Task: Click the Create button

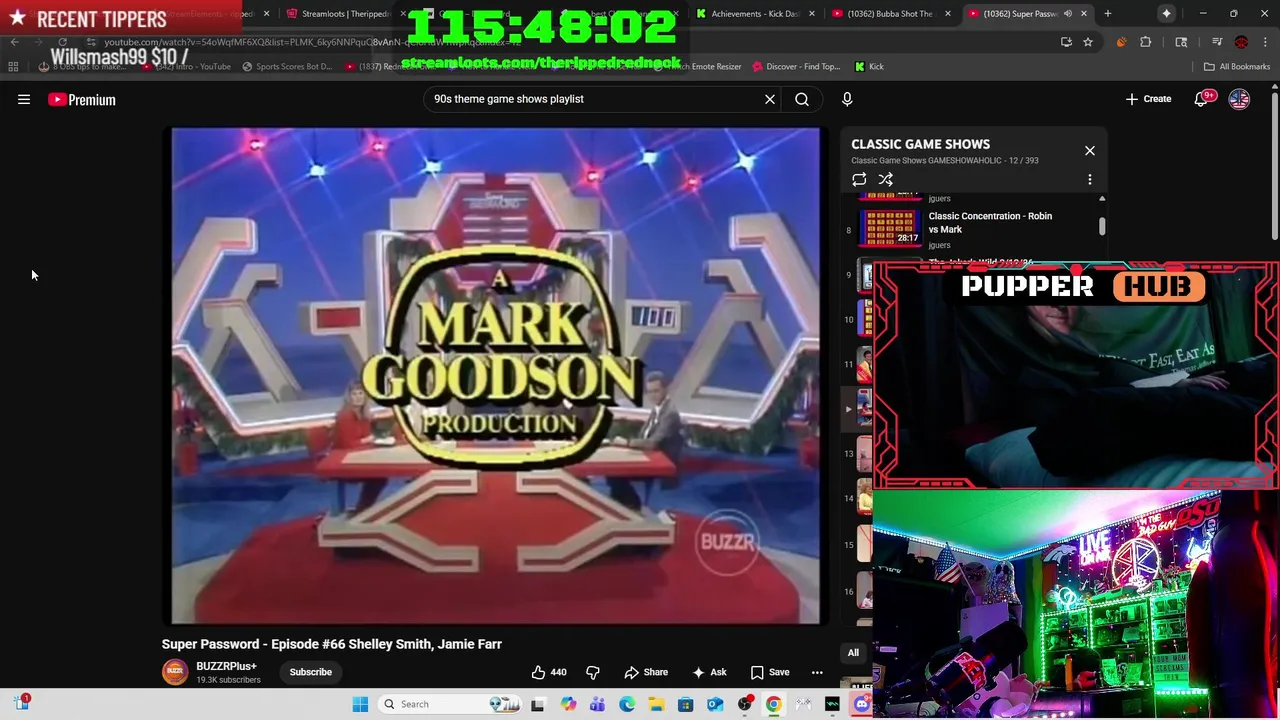Action: tap(1148, 99)
